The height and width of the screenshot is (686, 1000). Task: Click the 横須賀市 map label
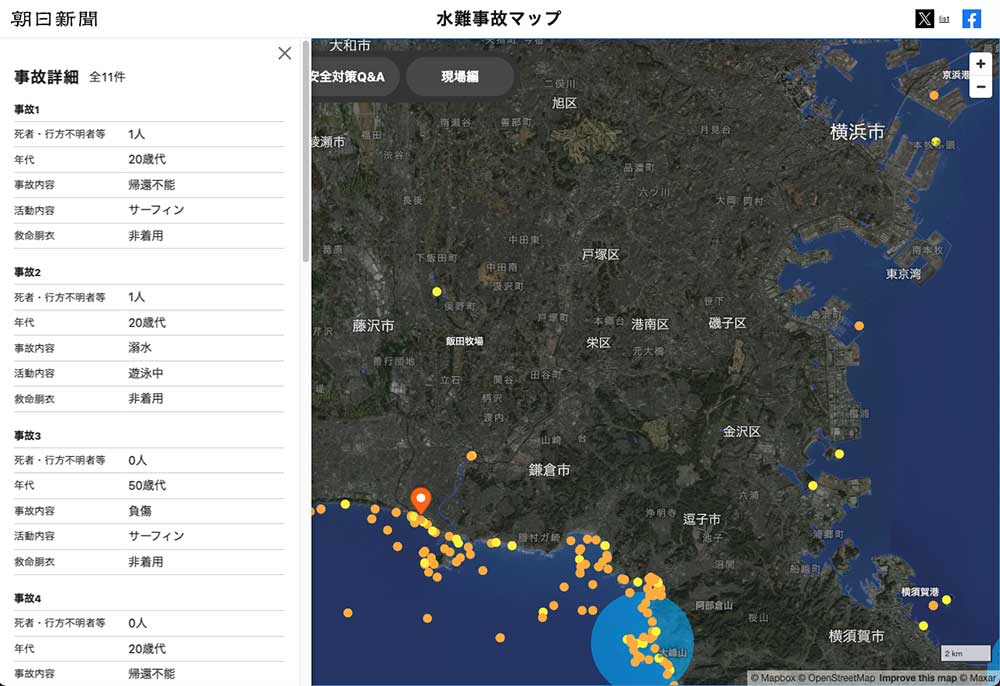pyautogui.click(x=856, y=636)
